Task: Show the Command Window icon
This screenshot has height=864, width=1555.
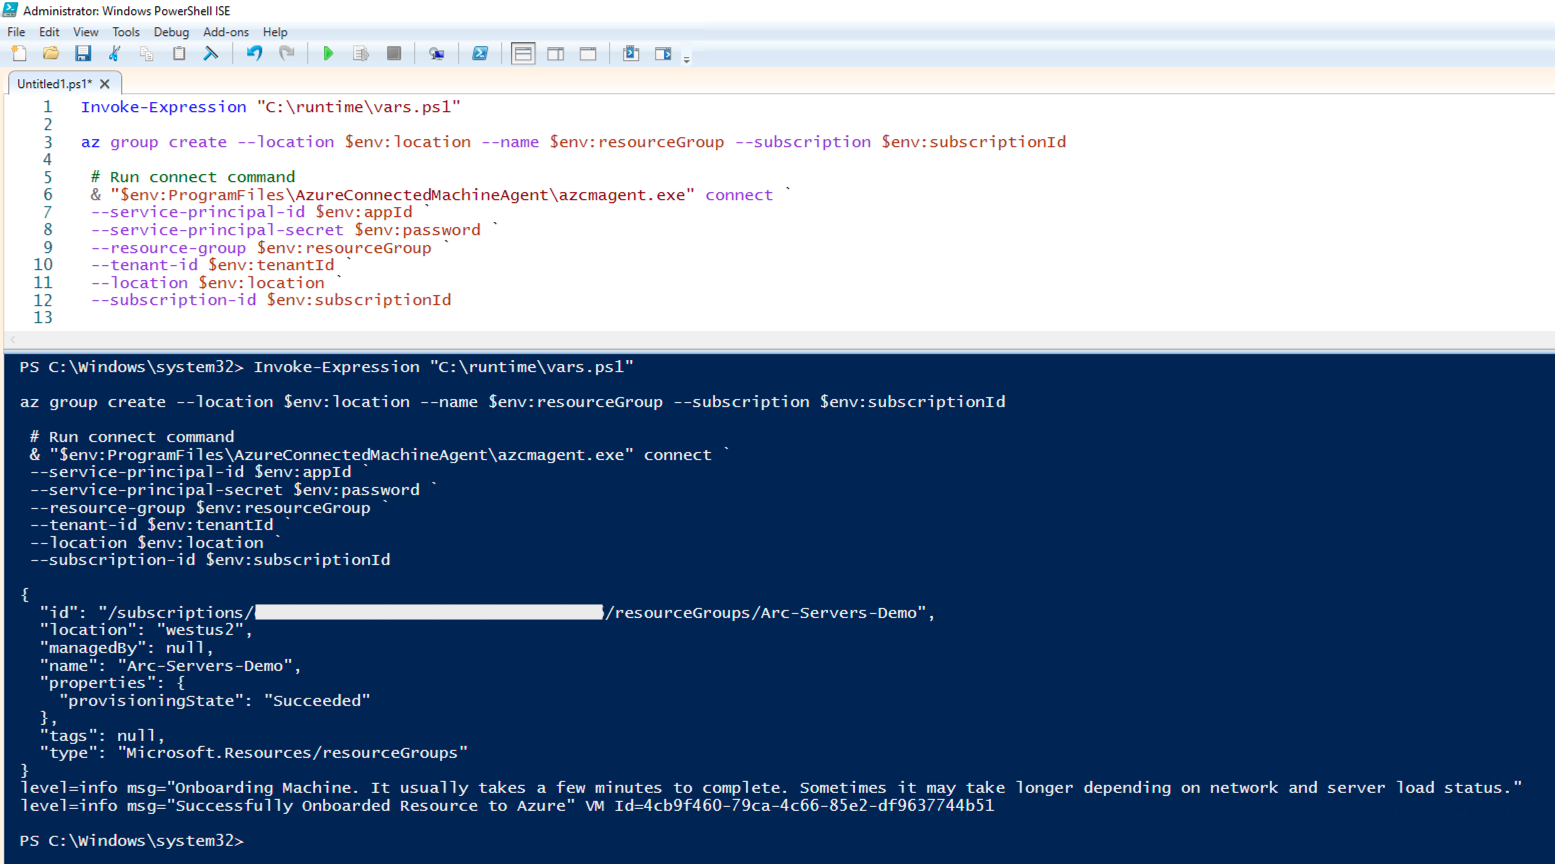Action: 631,54
